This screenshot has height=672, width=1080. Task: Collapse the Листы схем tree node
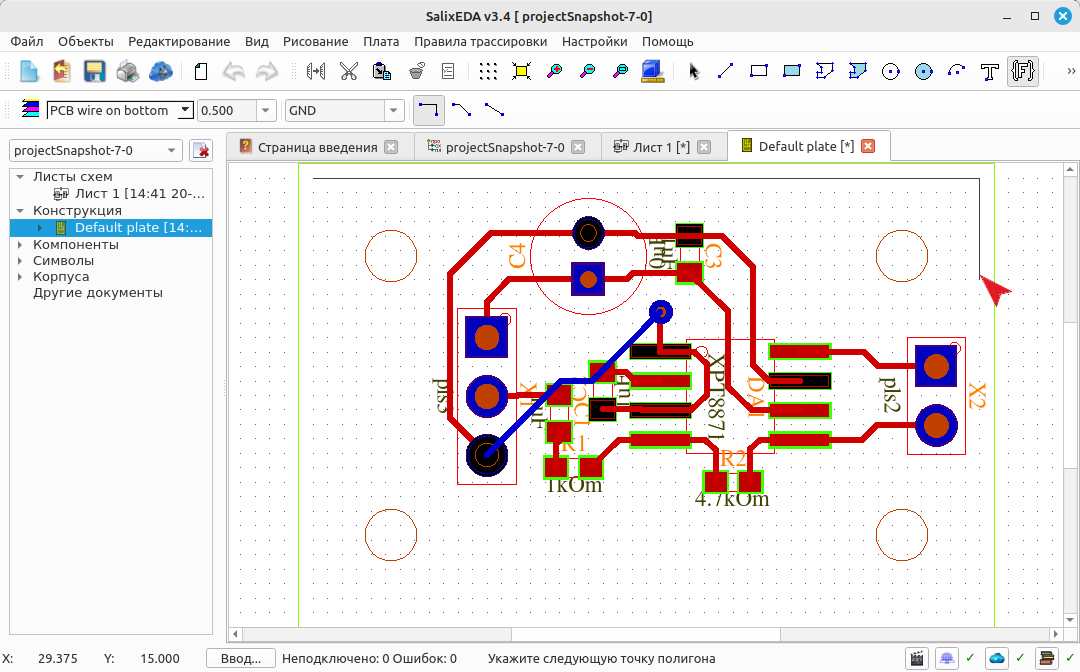click(20, 177)
